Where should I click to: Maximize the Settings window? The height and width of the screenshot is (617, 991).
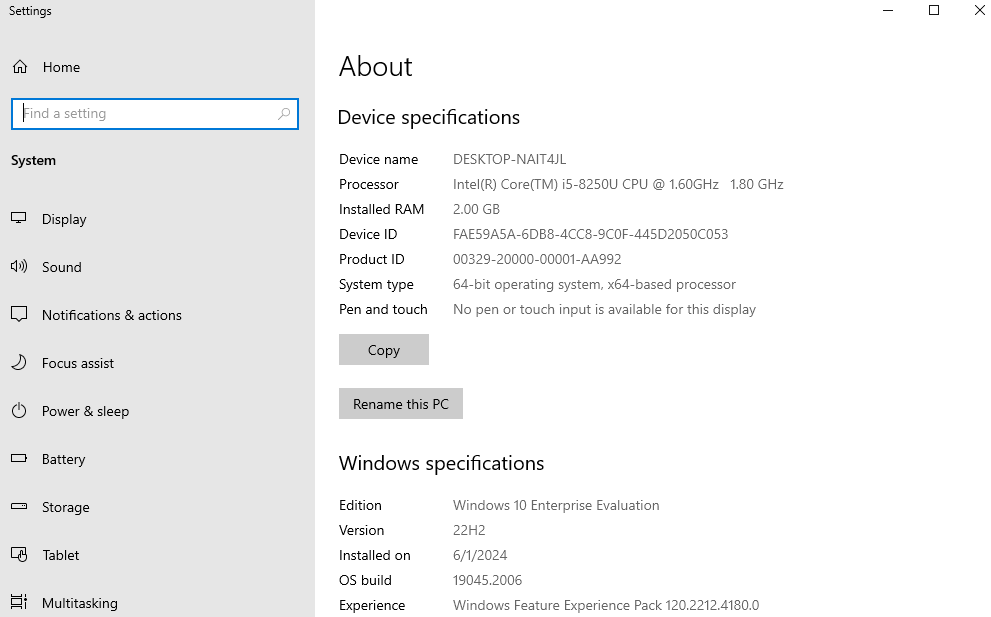933,11
